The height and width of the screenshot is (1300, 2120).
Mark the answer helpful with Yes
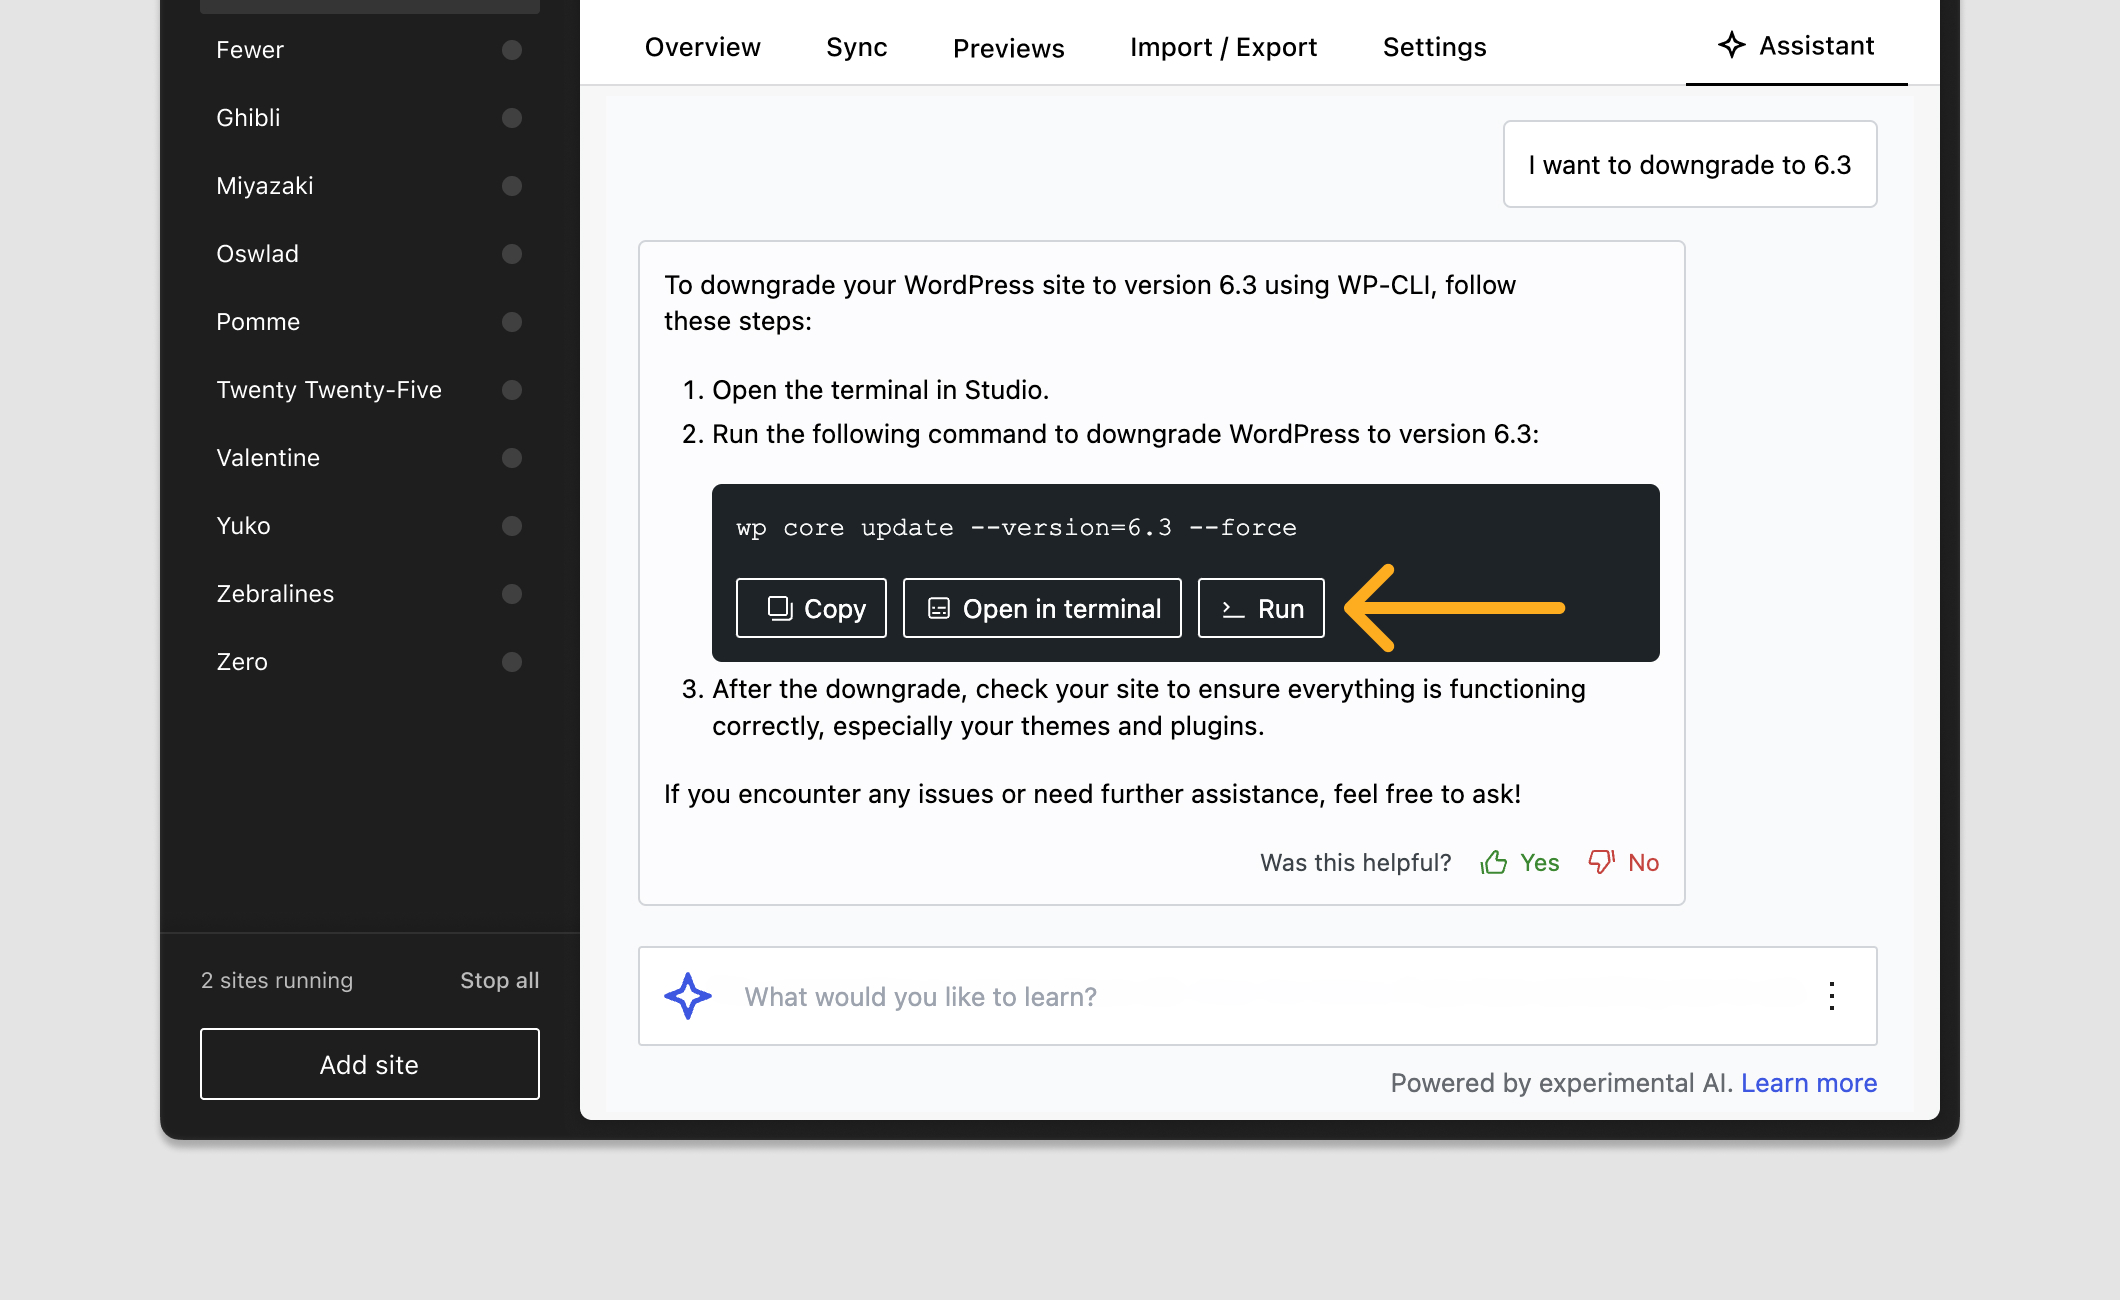tap(1520, 862)
